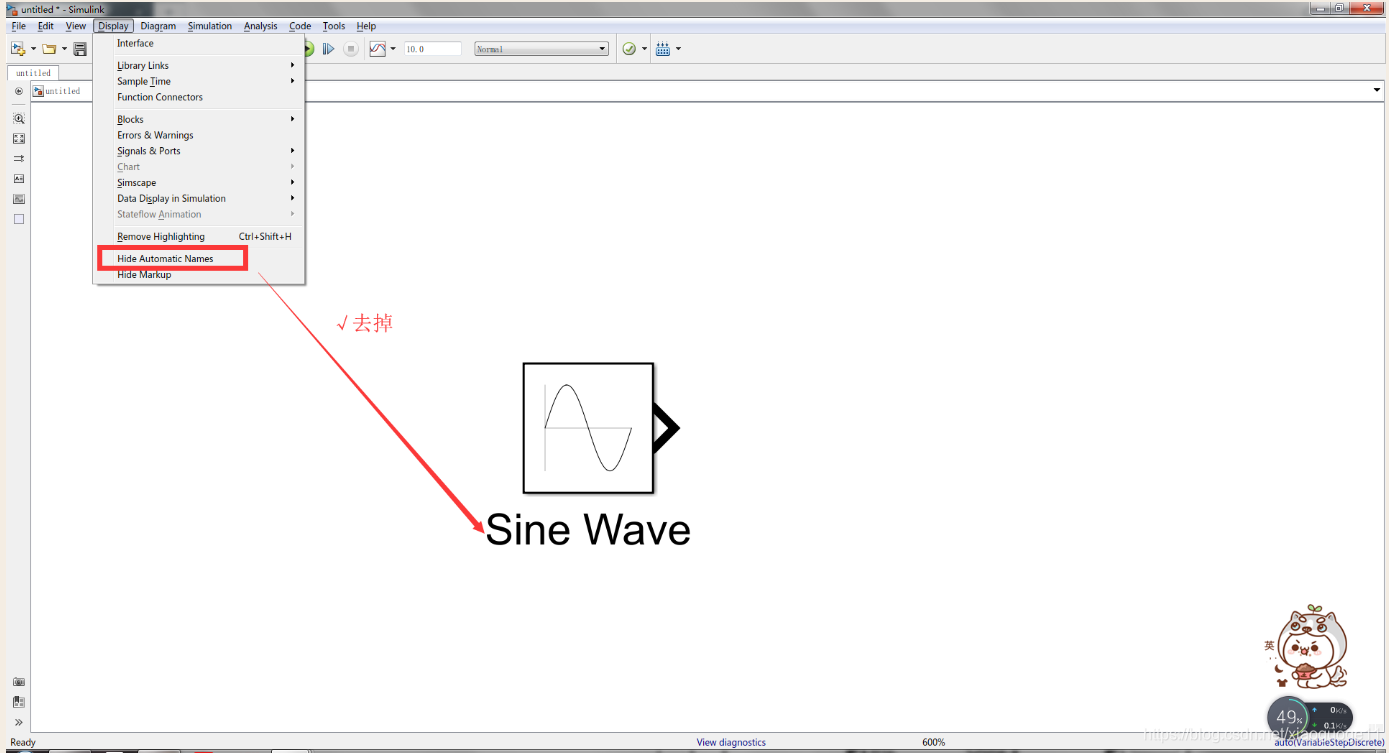Viewport: 1389px width, 753px height.
Task: Open the Tools menu
Action: coord(334,26)
